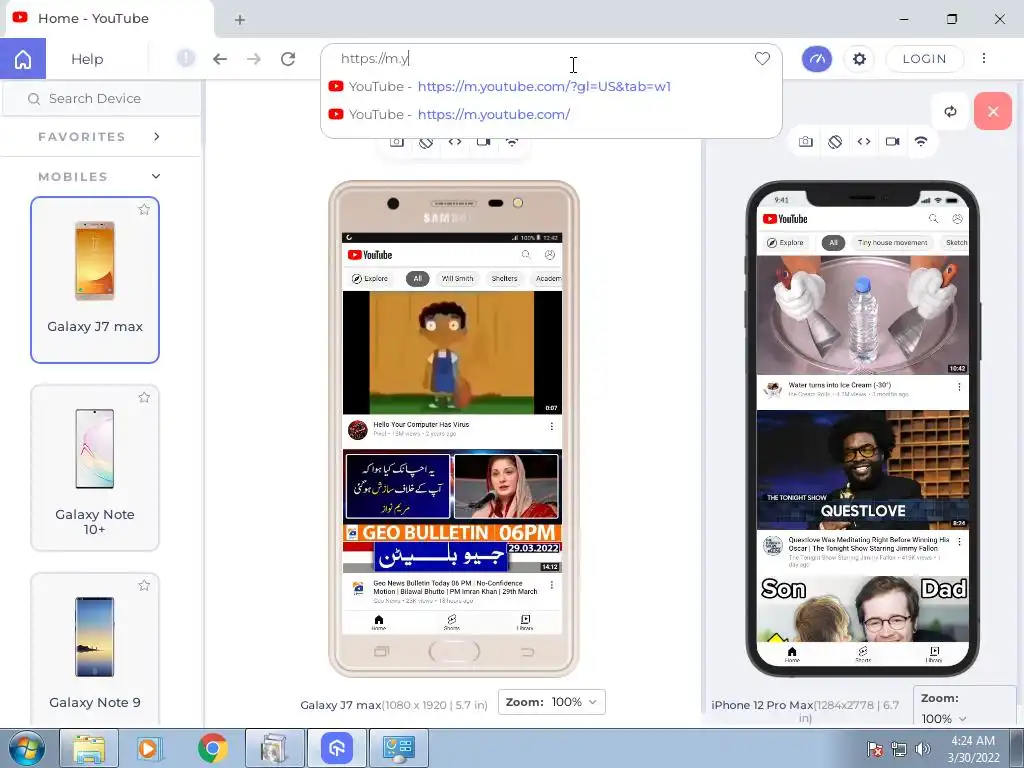
Task: Star the Galaxy Note 10+ device
Action: (144, 398)
